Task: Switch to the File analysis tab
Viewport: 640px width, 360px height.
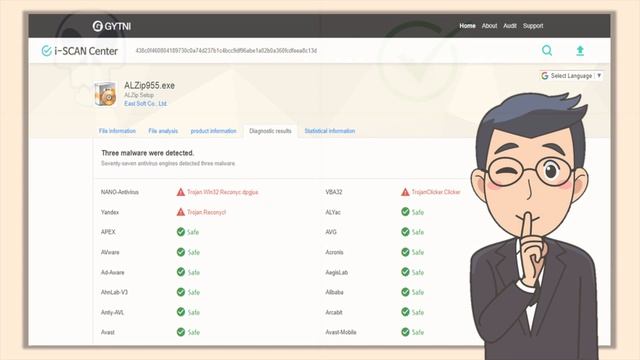Action: (x=163, y=131)
